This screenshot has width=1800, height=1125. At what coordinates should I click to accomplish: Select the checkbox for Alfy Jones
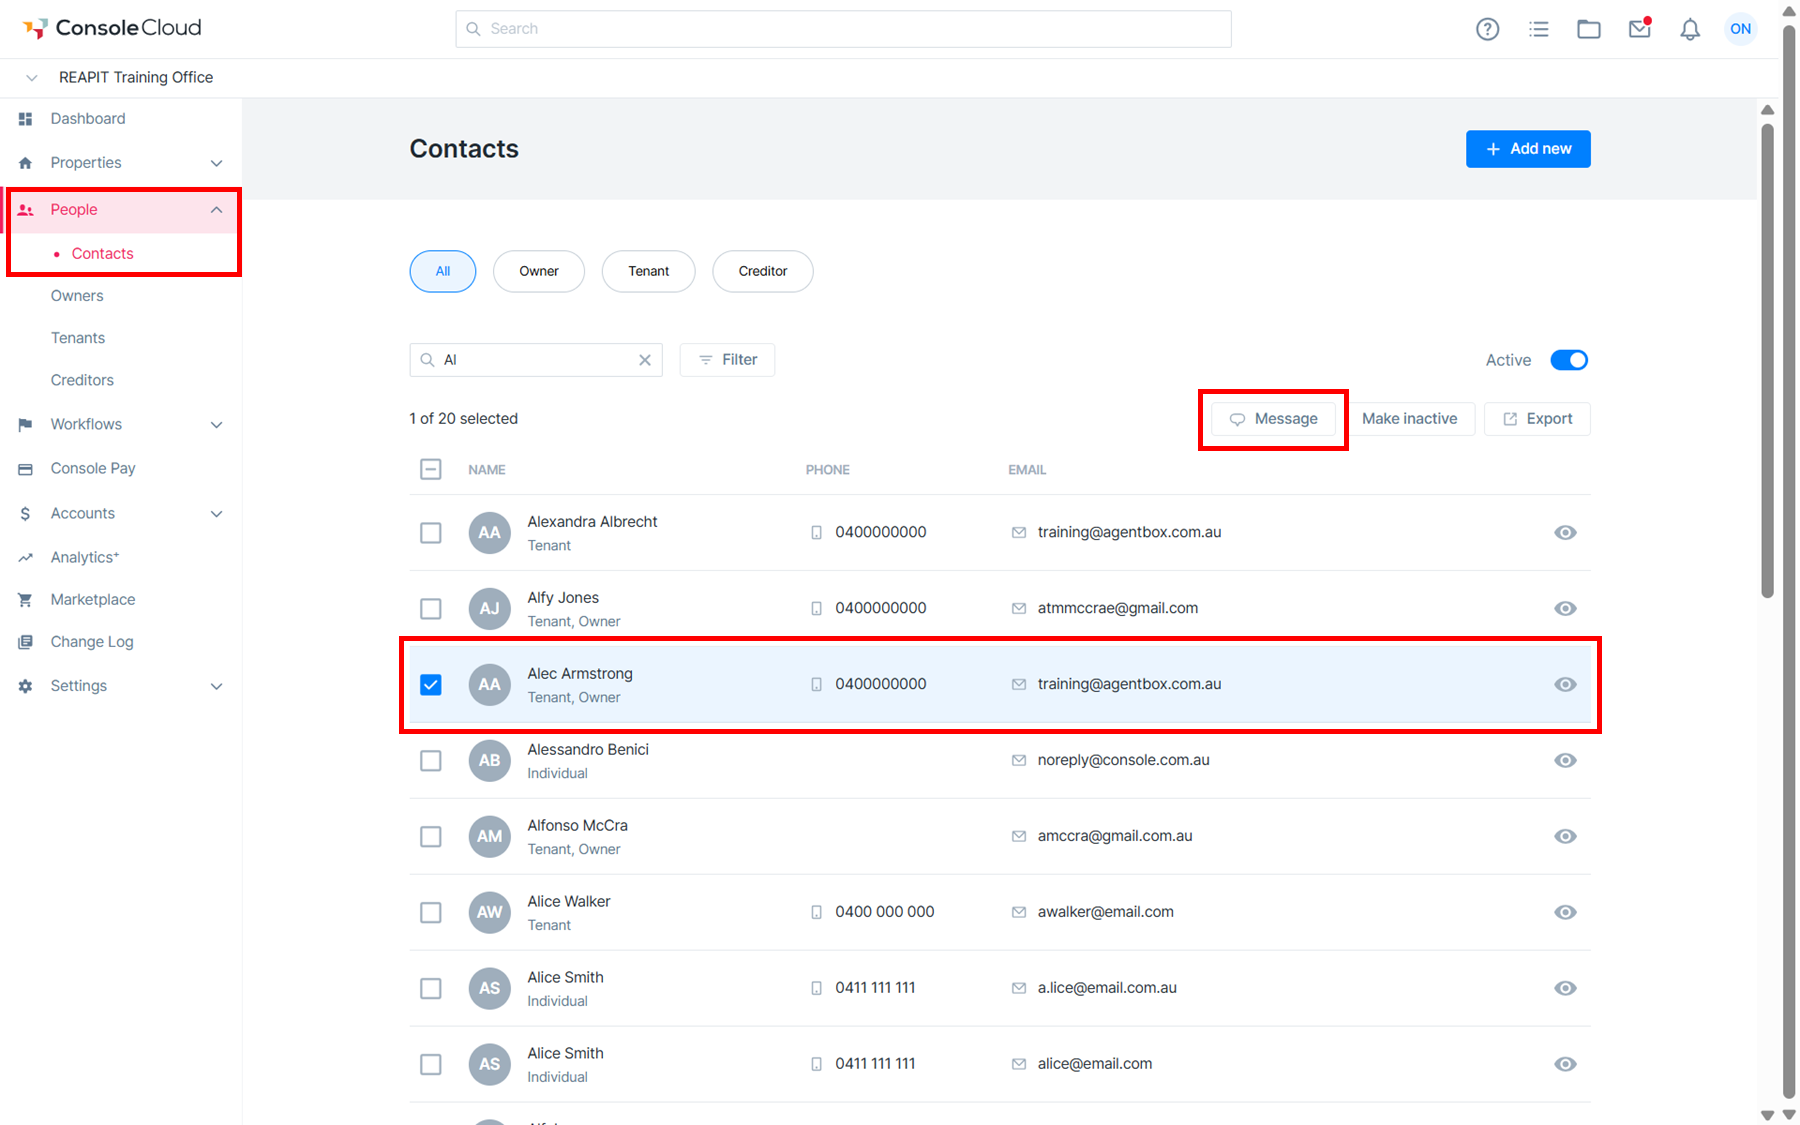(x=431, y=609)
